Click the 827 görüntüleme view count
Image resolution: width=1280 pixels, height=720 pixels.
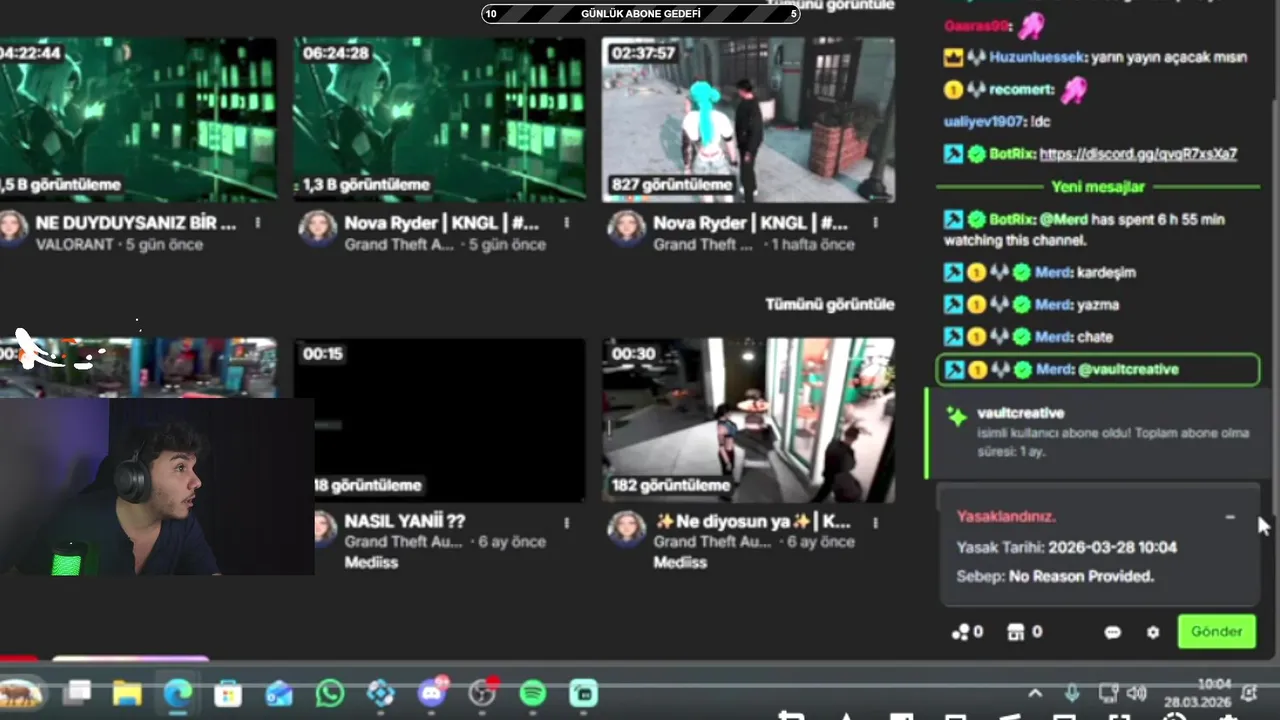[x=672, y=185]
